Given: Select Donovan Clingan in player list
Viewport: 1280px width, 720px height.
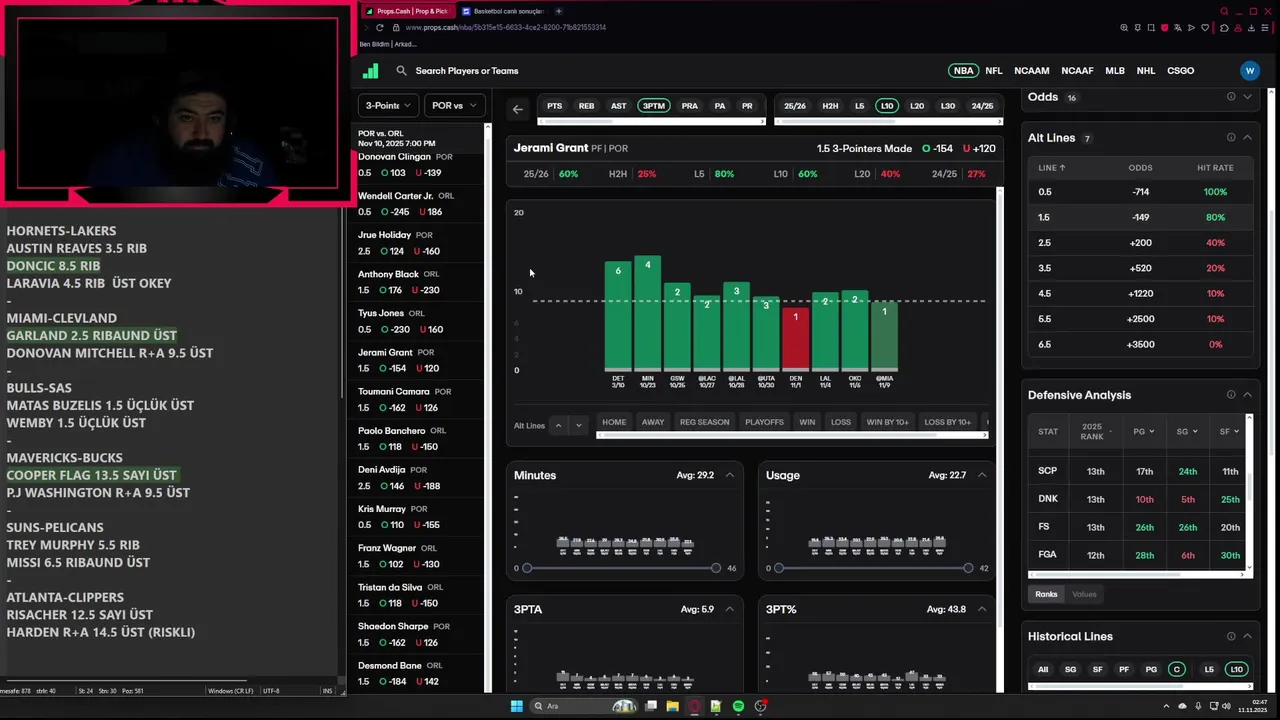Looking at the screenshot, I should click(420, 165).
